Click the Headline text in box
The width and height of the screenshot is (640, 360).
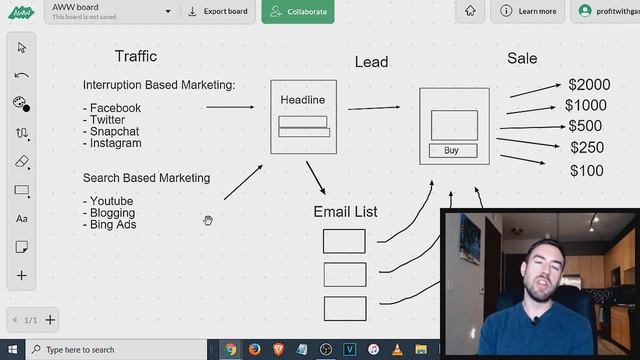tap(303, 100)
